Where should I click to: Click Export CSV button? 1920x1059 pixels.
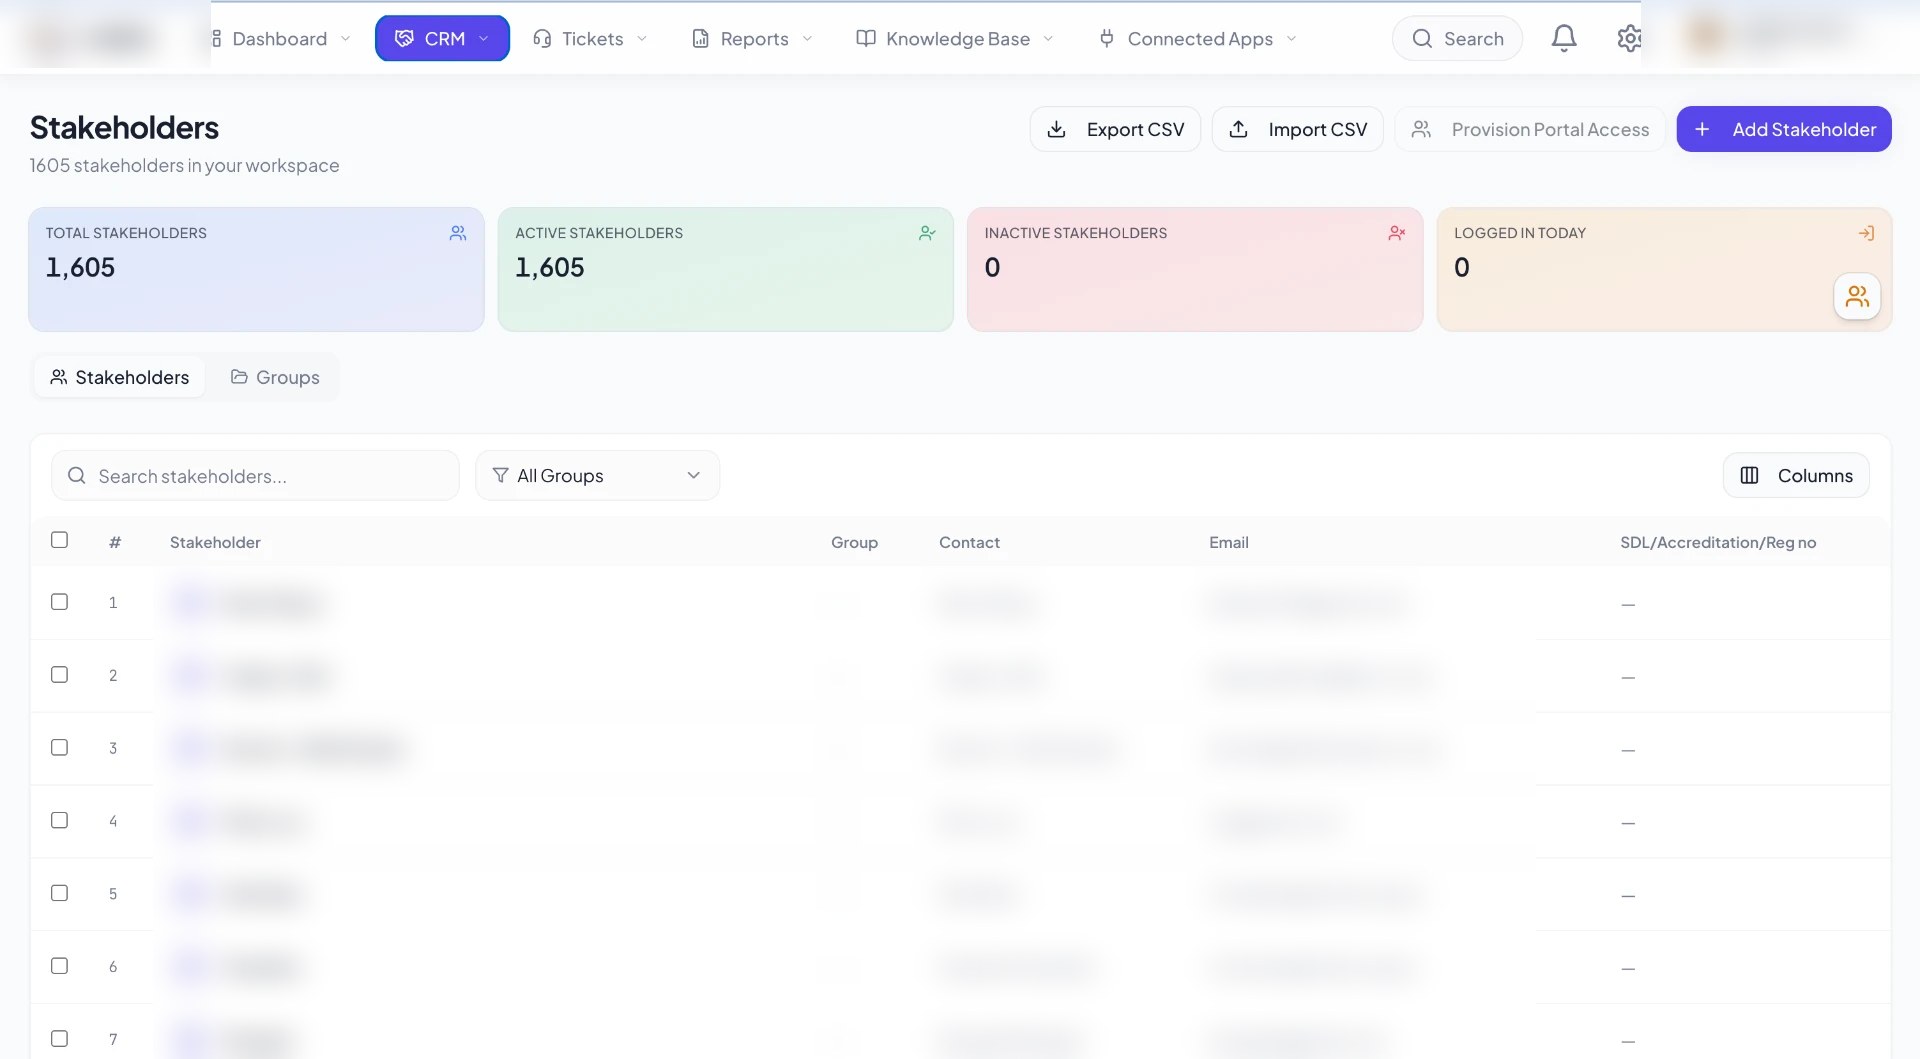click(x=1115, y=129)
